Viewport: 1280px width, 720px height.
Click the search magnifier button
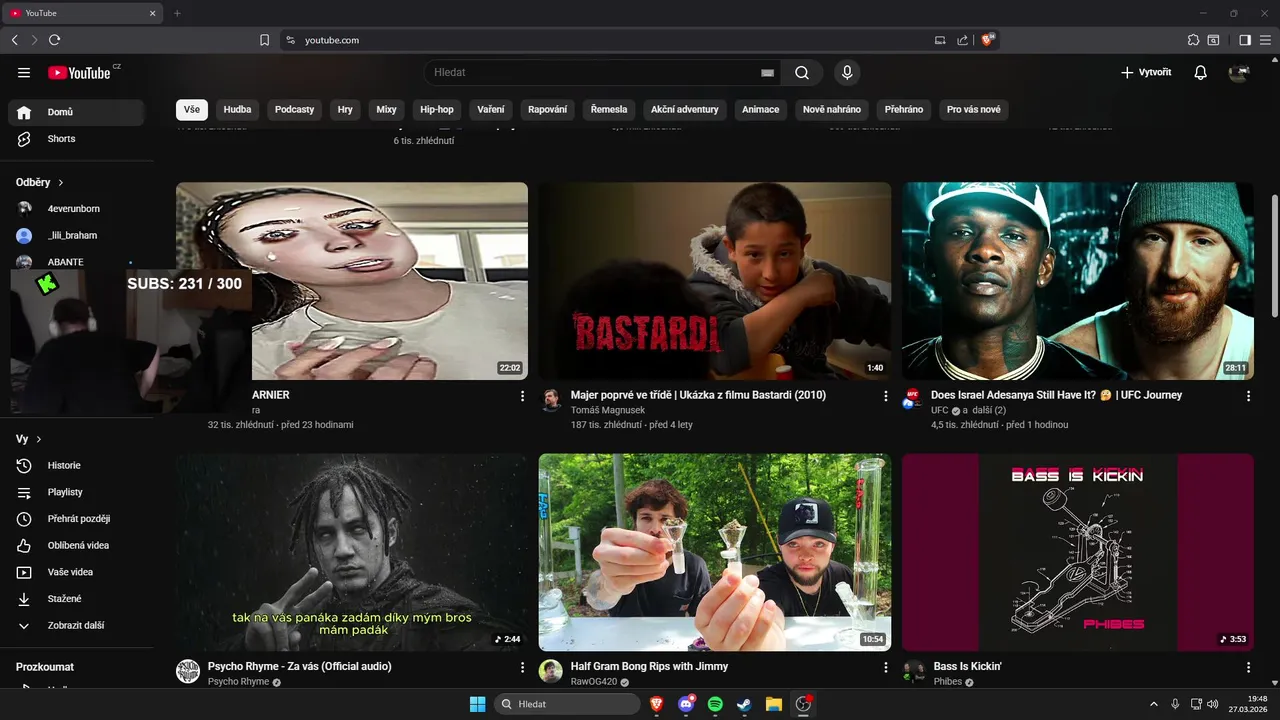tap(802, 73)
